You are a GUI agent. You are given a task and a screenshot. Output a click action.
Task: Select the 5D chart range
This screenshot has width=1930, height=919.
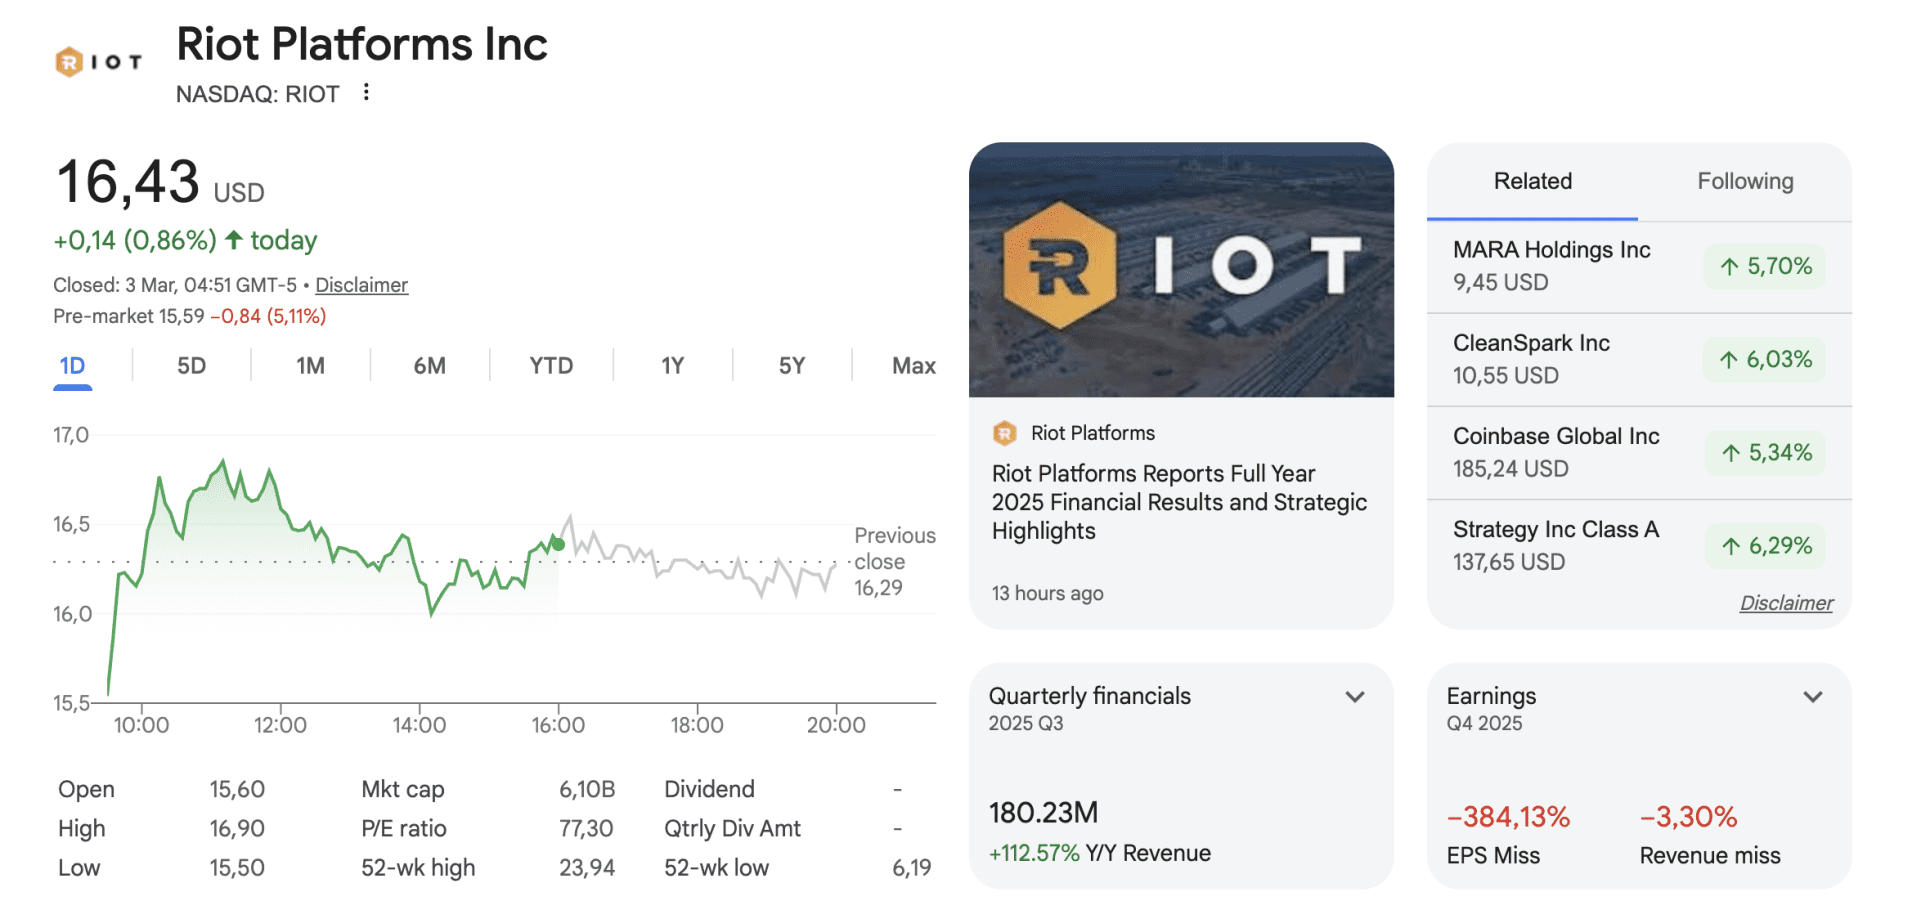coord(191,366)
